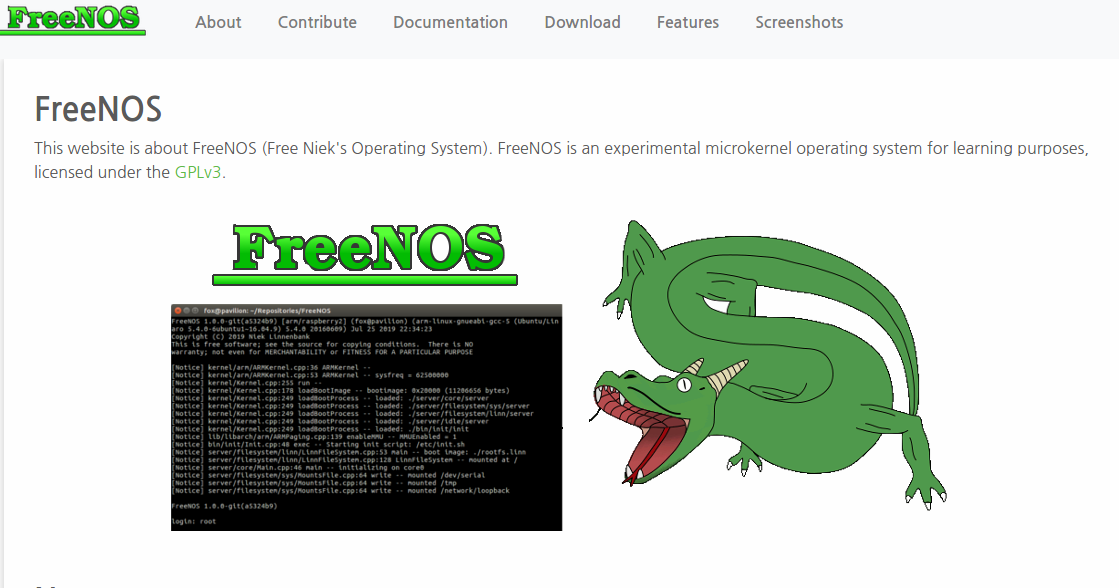
Task: Click the "login: root" line in terminal
Action: tap(193, 522)
